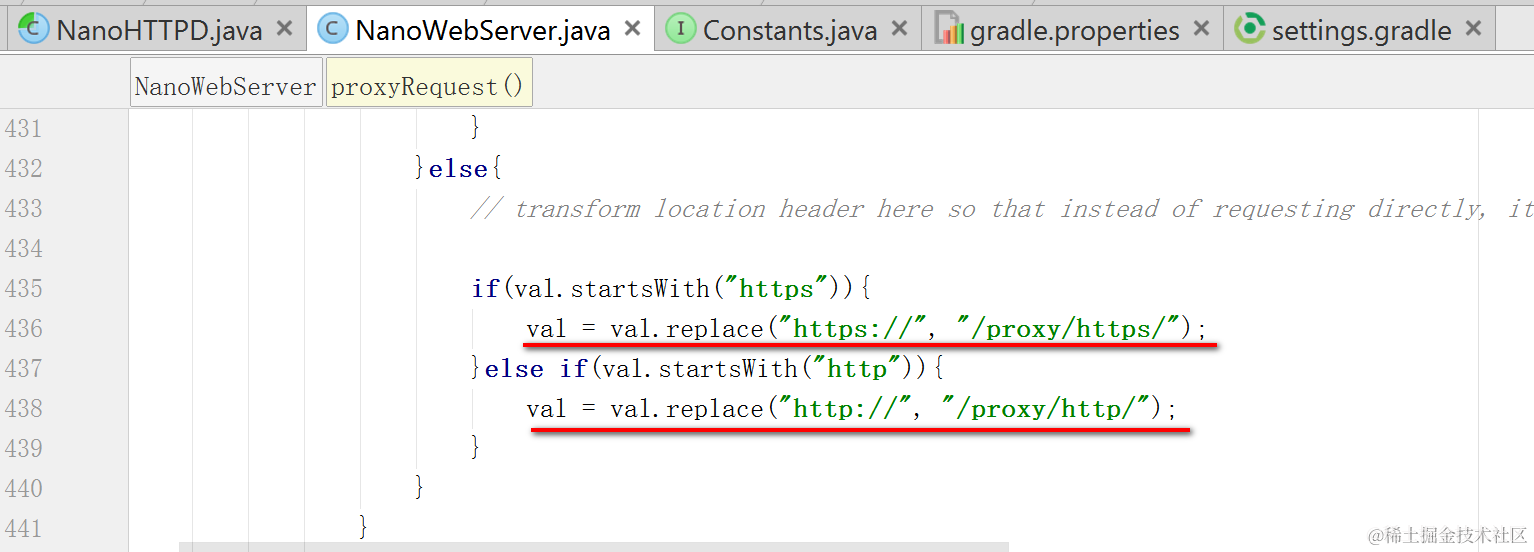
Task: Click the Constants.java interface icon
Action: pyautogui.click(x=681, y=29)
